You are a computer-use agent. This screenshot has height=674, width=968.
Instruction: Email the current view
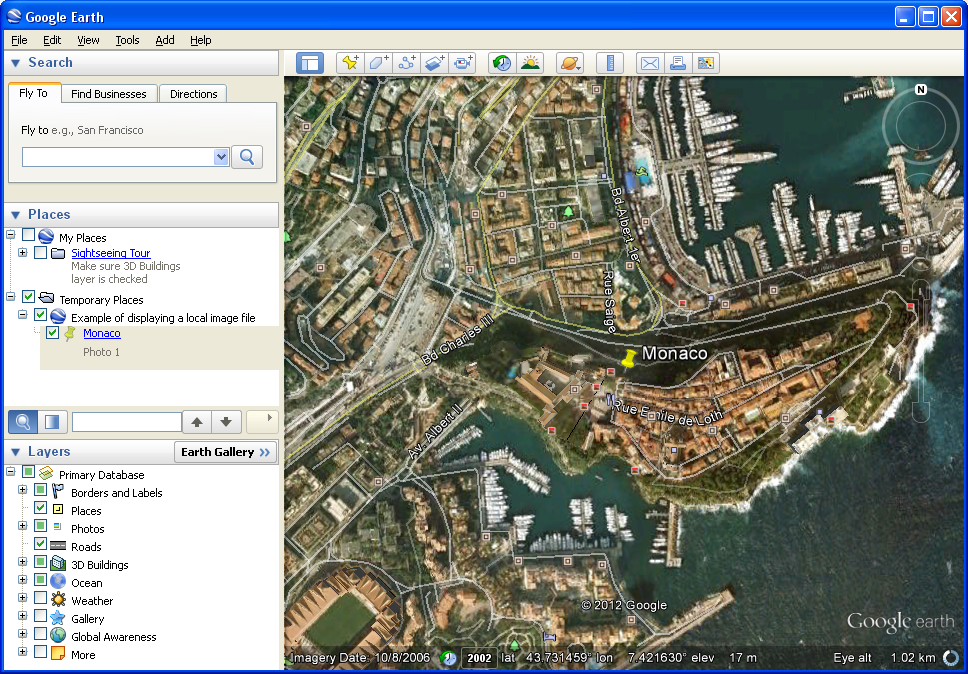(649, 63)
